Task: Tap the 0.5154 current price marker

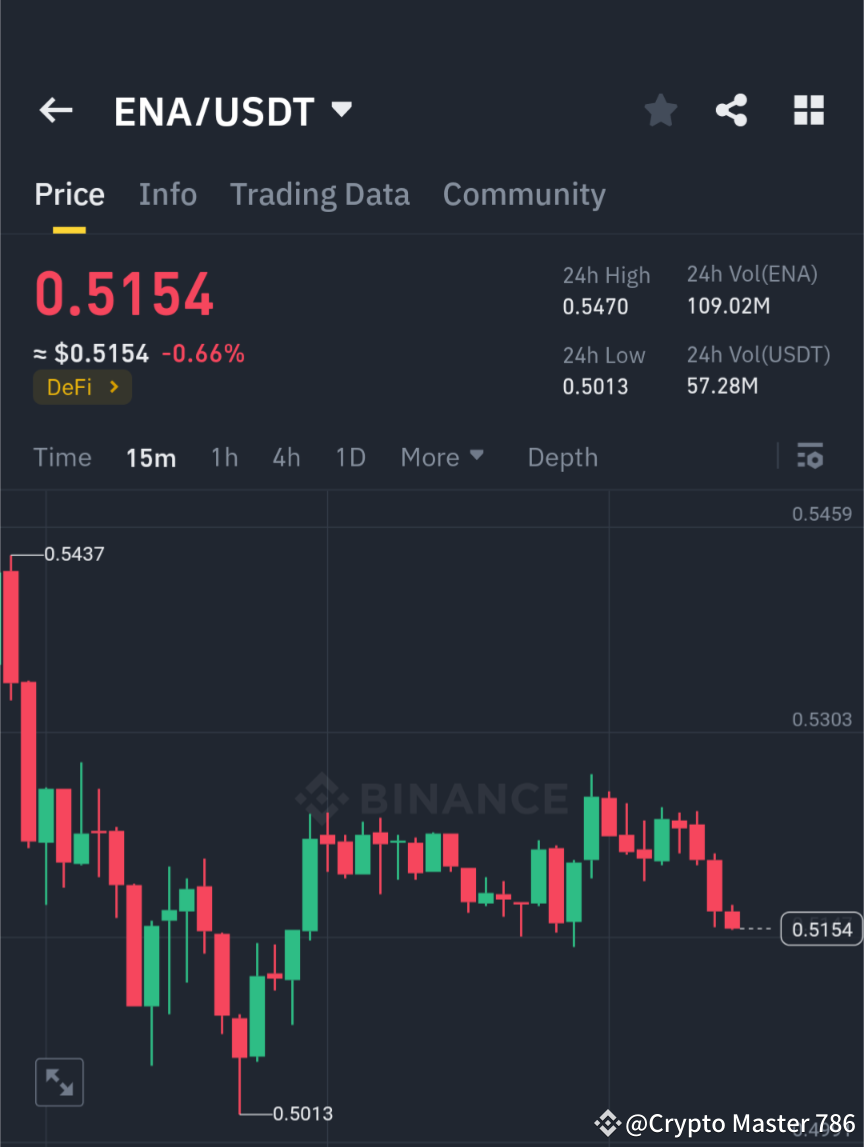Action: [821, 928]
